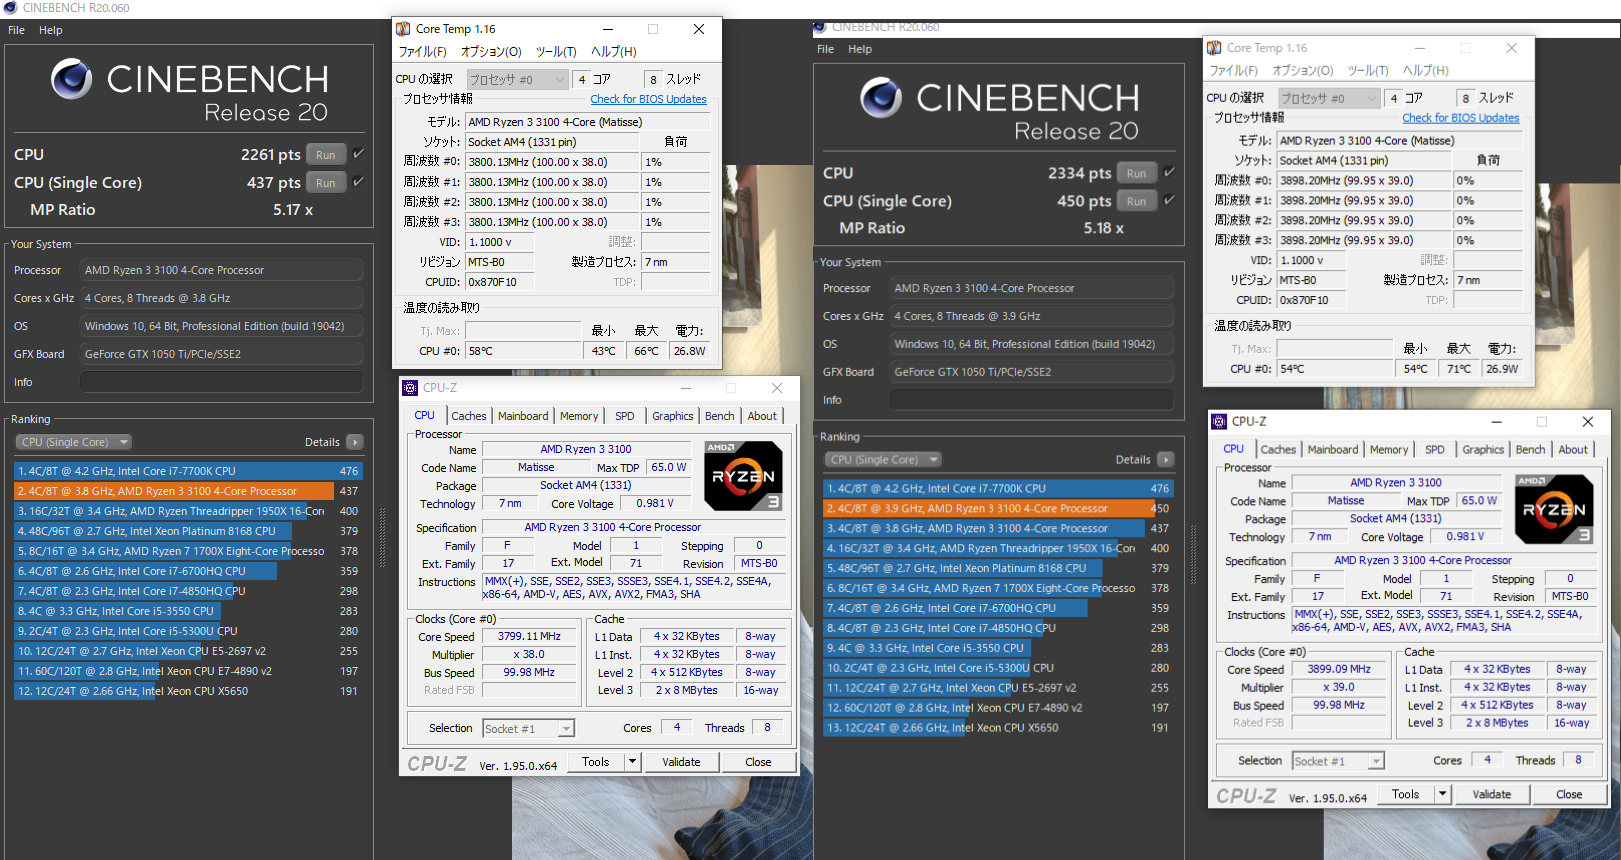Open the Socket #1 selection dropdown in right CPU-Z
The height and width of the screenshot is (860, 1621).
pyautogui.click(x=1338, y=761)
